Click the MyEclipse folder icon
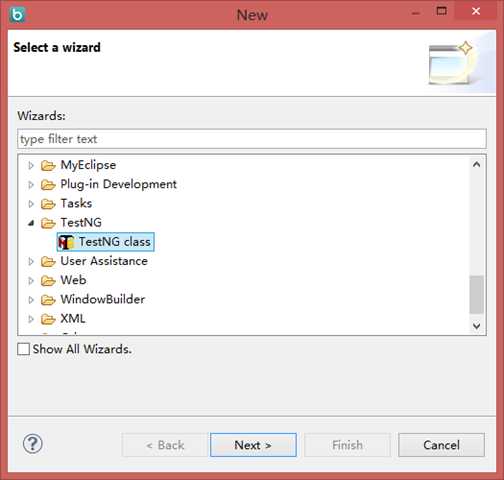 pyautogui.click(x=48, y=165)
